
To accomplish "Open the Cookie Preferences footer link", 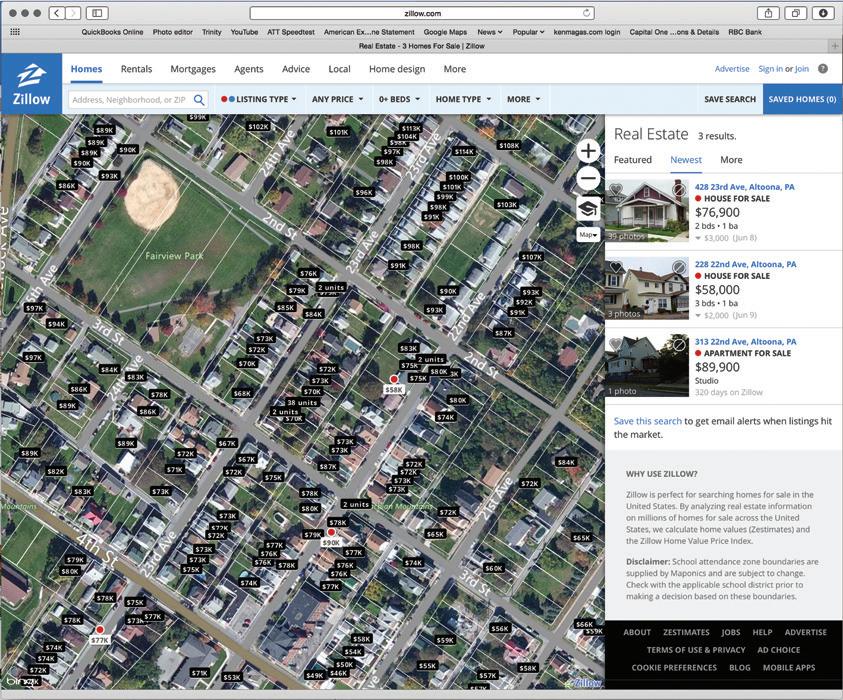I will pos(674,667).
